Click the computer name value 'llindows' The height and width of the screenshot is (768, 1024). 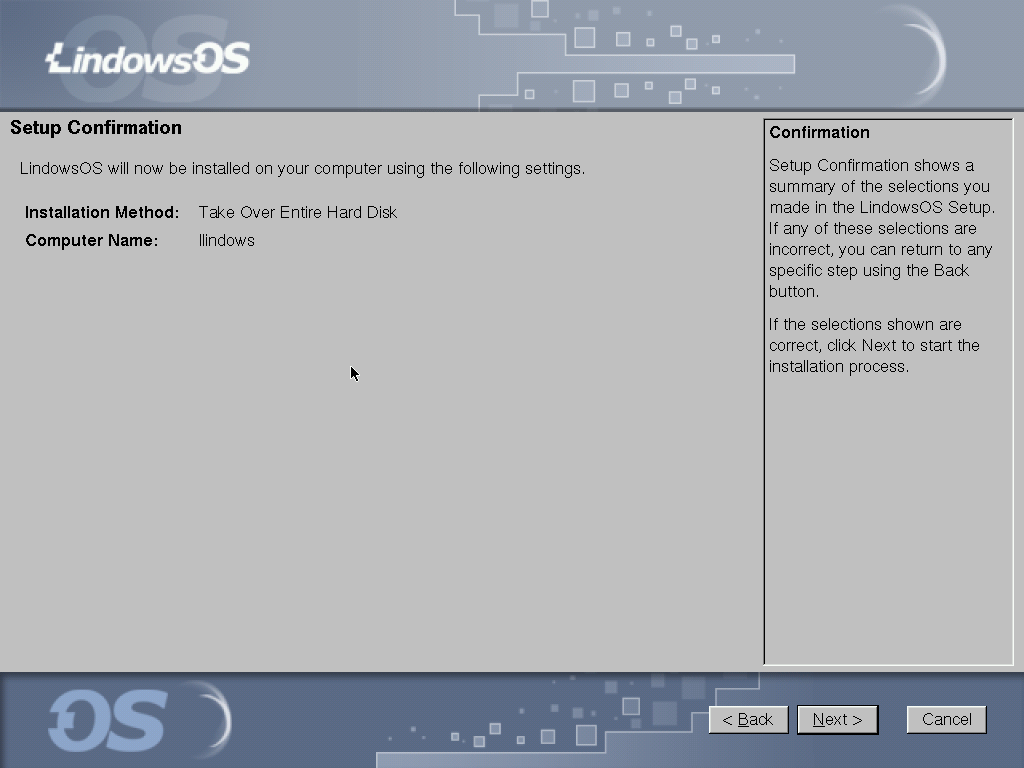pos(227,240)
